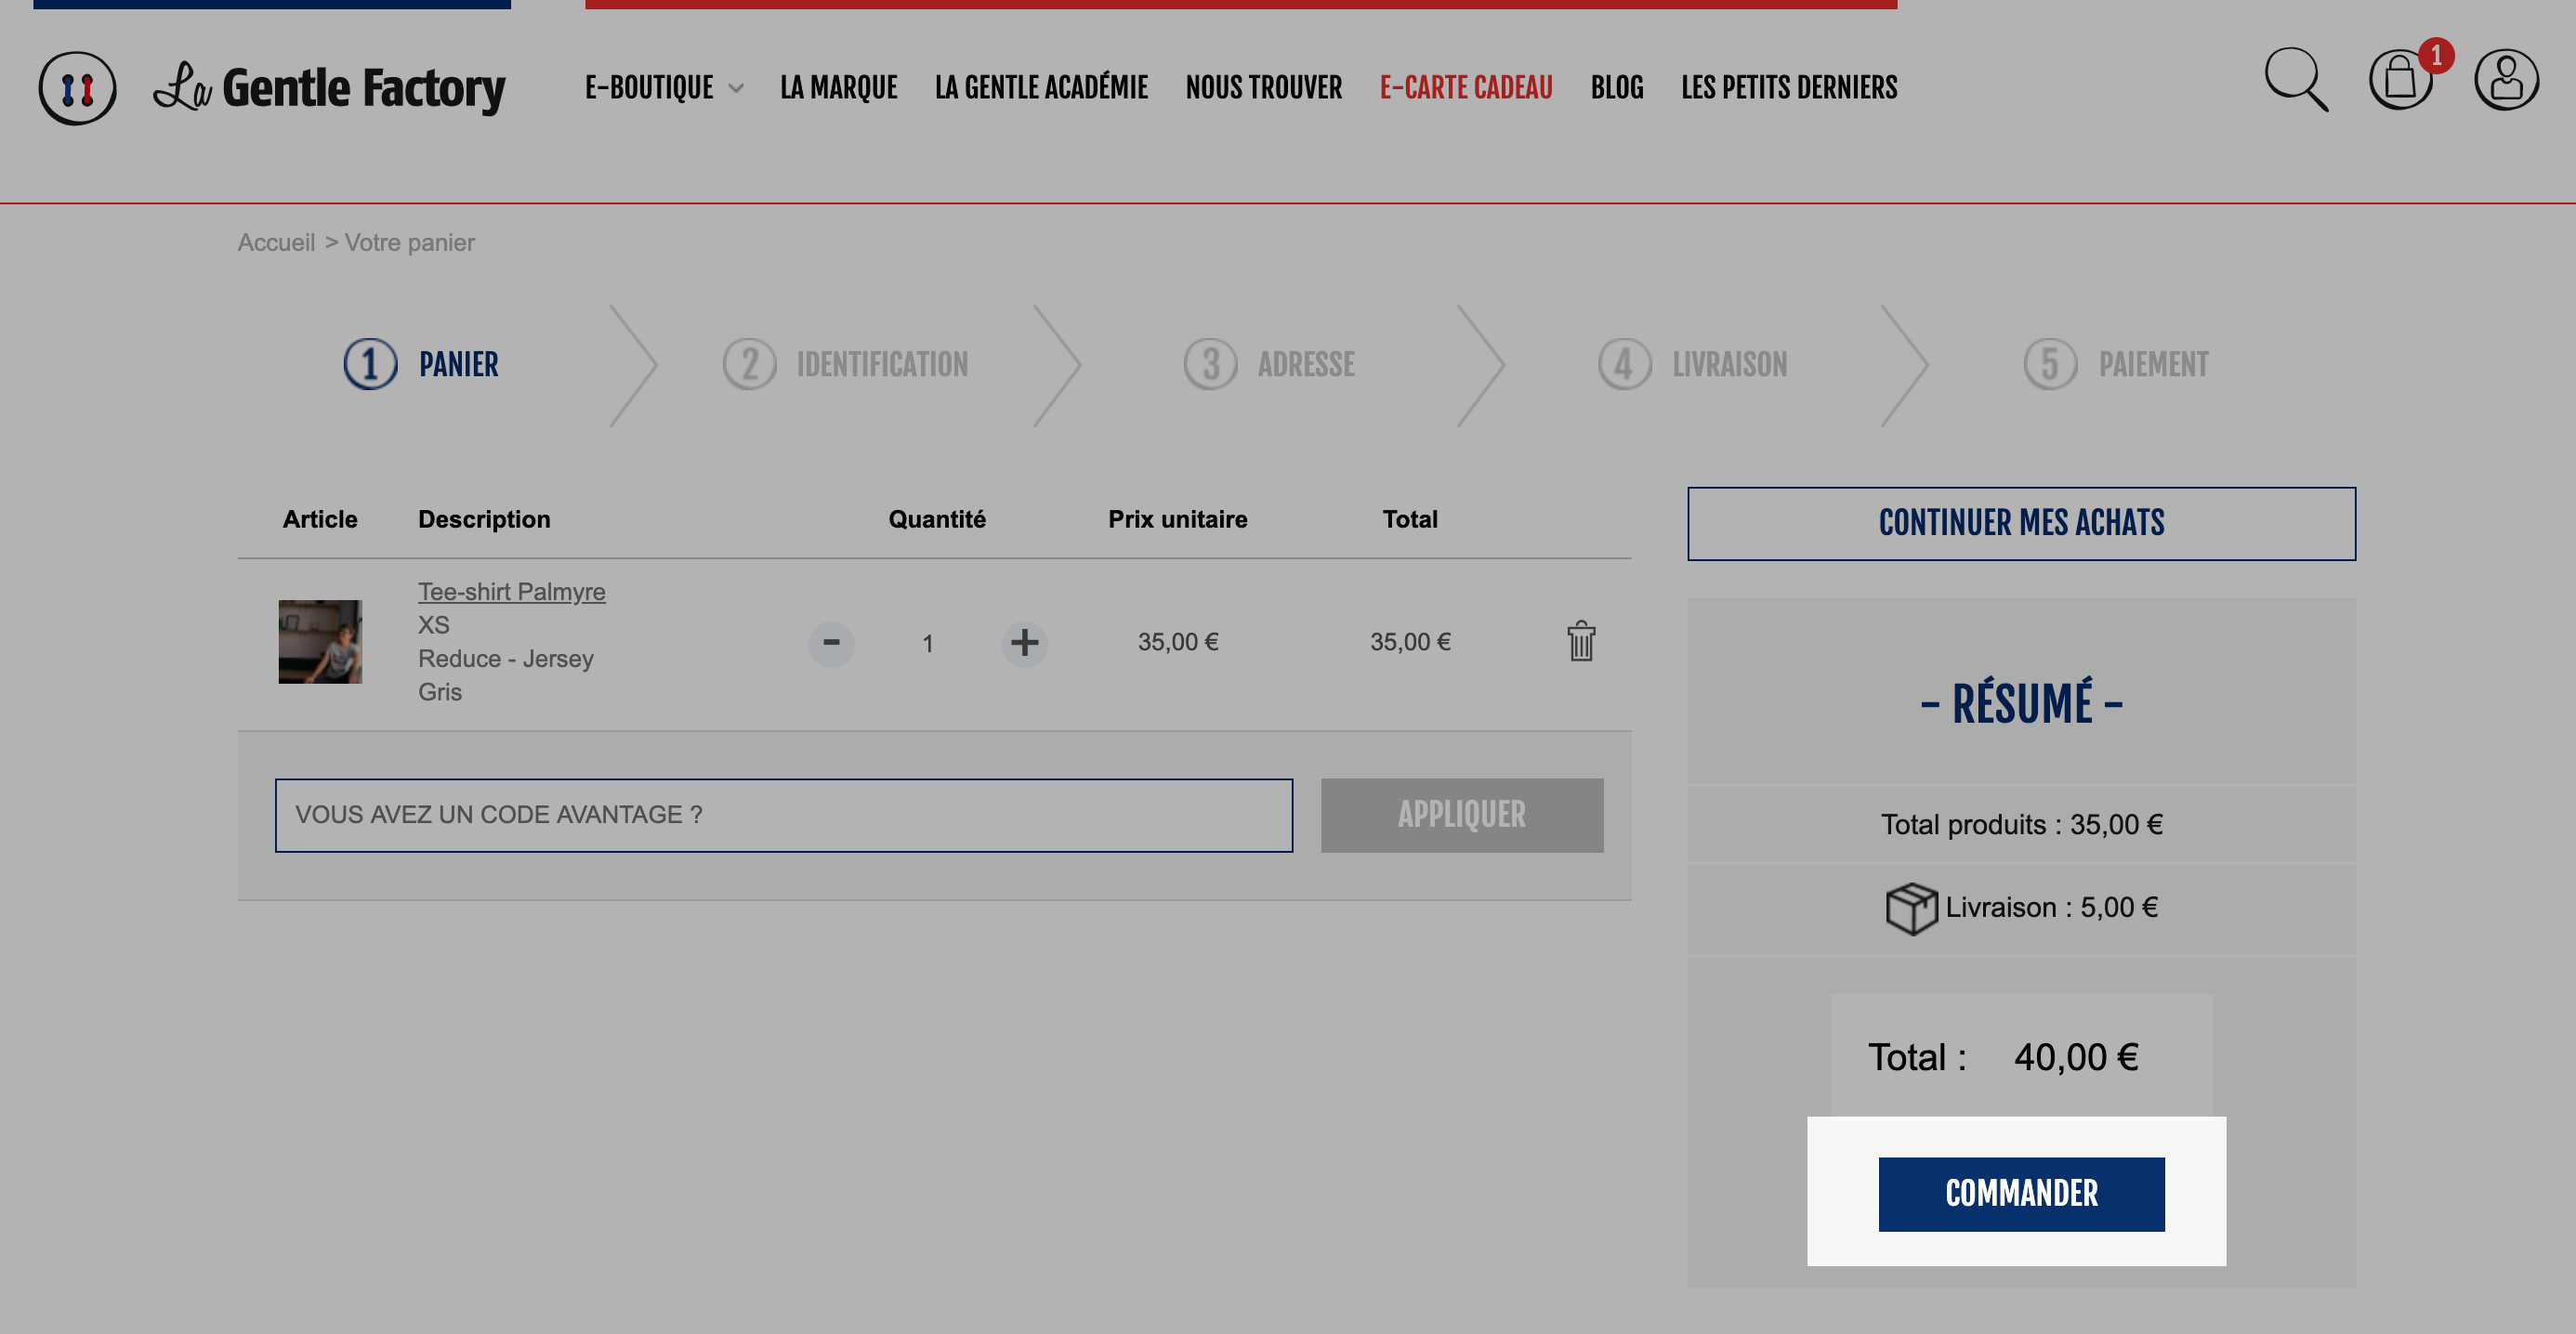
Task: Open the shopping bag cart icon
Action: click(x=2400, y=80)
